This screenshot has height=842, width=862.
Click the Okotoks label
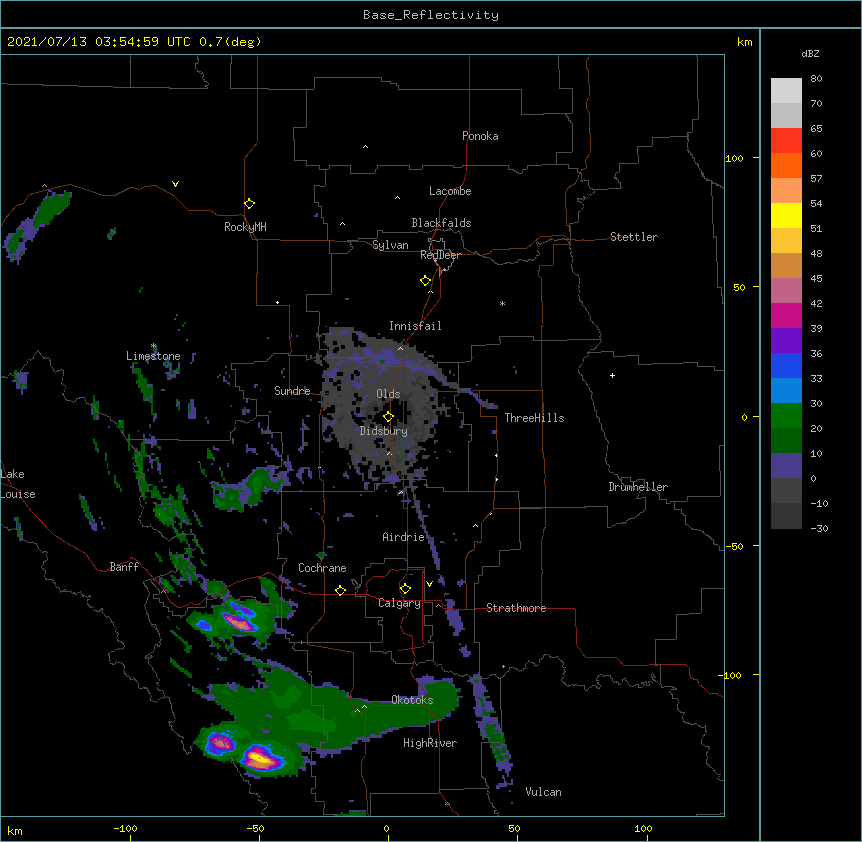tap(412, 700)
